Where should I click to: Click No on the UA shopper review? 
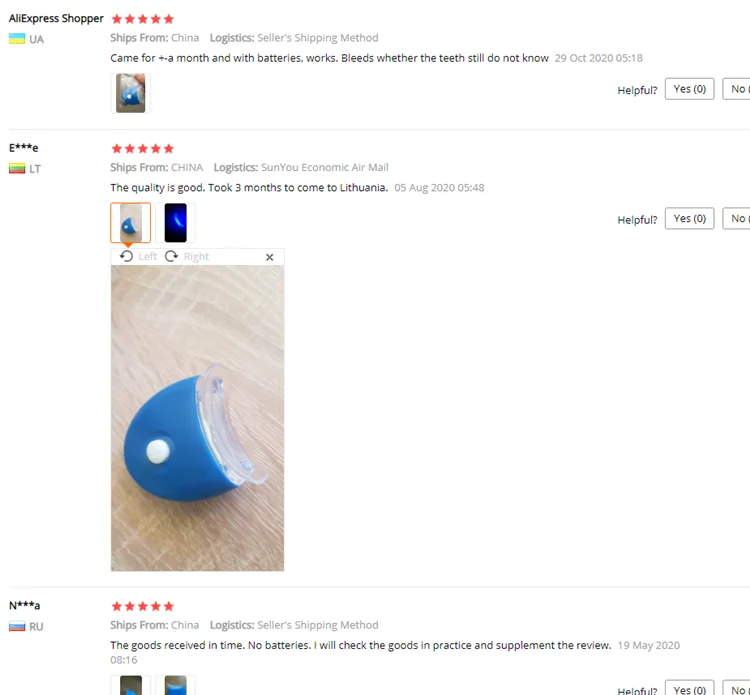(x=737, y=89)
